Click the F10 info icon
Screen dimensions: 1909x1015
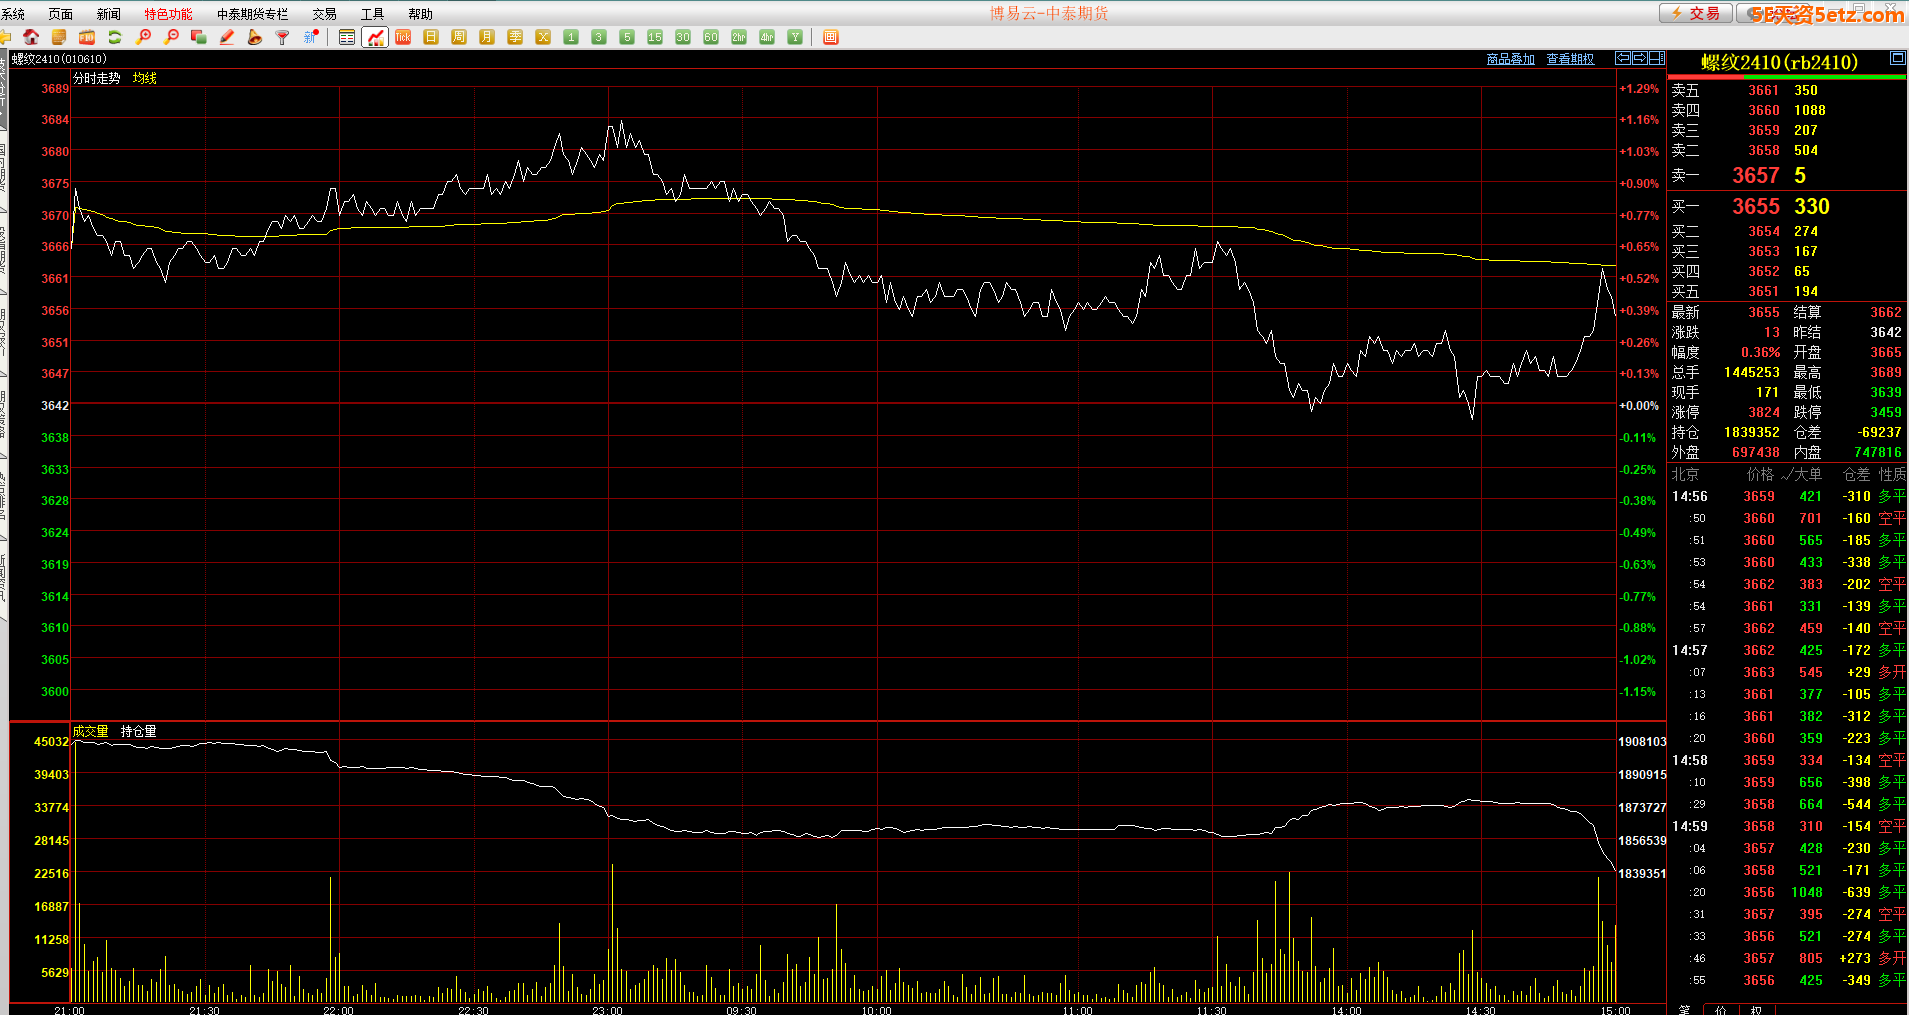87,37
